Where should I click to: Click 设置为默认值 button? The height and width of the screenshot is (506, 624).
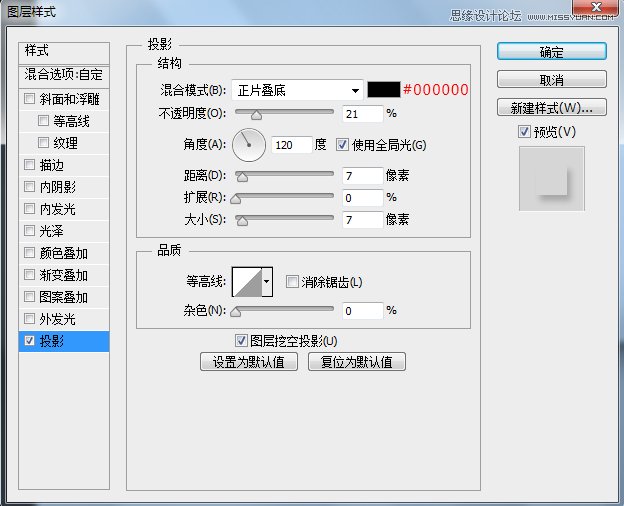pyautogui.click(x=249, y=361)
